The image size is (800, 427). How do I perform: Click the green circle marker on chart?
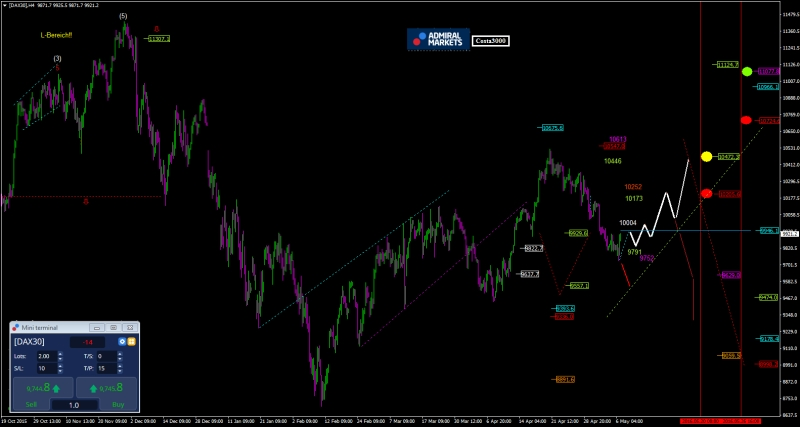click(x=746, y=71)
